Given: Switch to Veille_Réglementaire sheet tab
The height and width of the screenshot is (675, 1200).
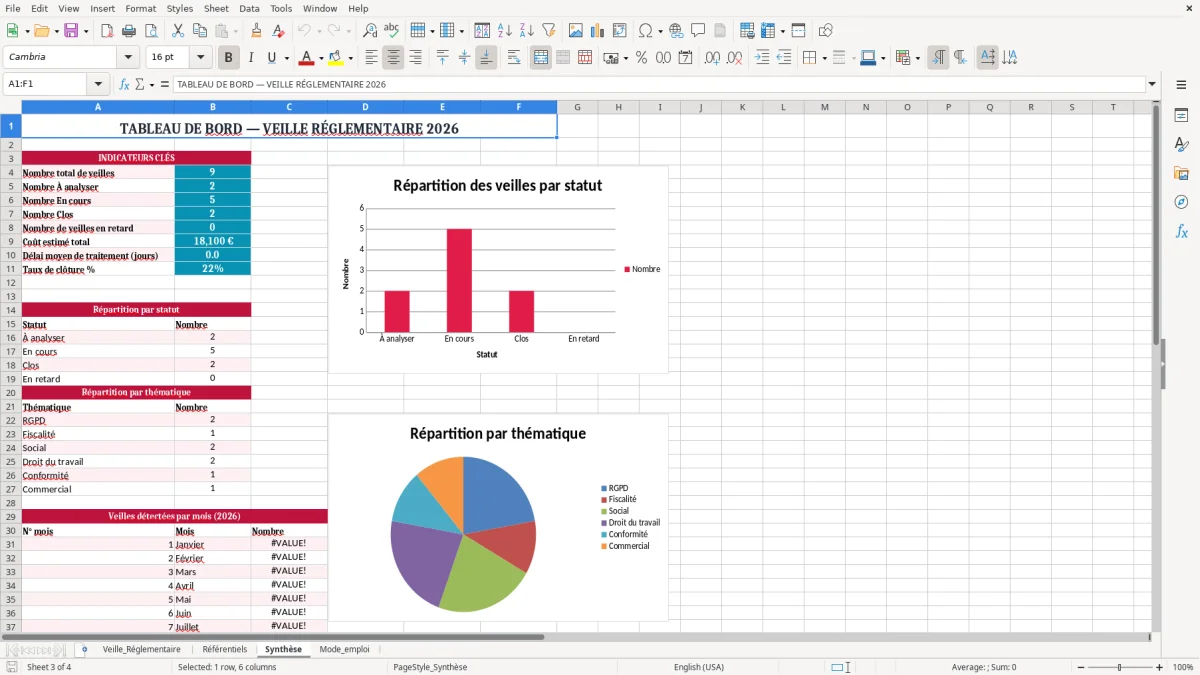Looking at the screenshot, I should 142,649.
